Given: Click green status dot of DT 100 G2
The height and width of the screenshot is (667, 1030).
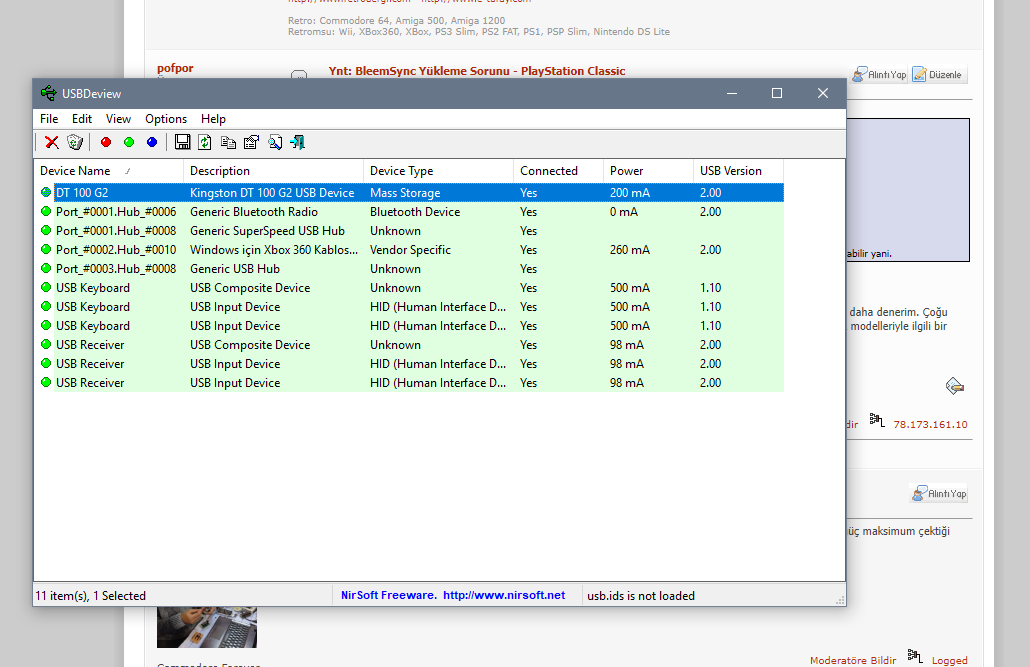Looking at the screenshot, I should point(46,192).
